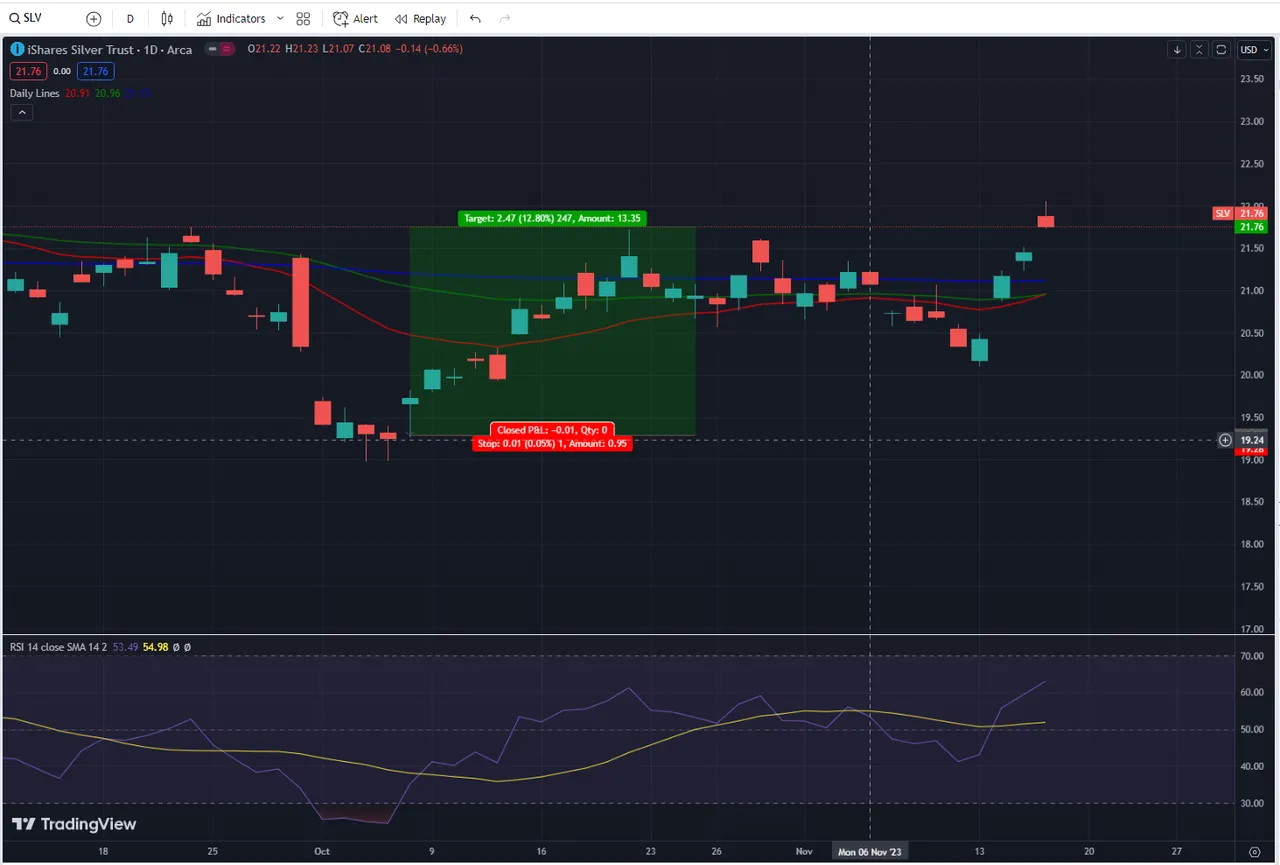Click the maximize chart pane icon
The width and height of the screenshot is (1280, 865).
[1221, 50]
